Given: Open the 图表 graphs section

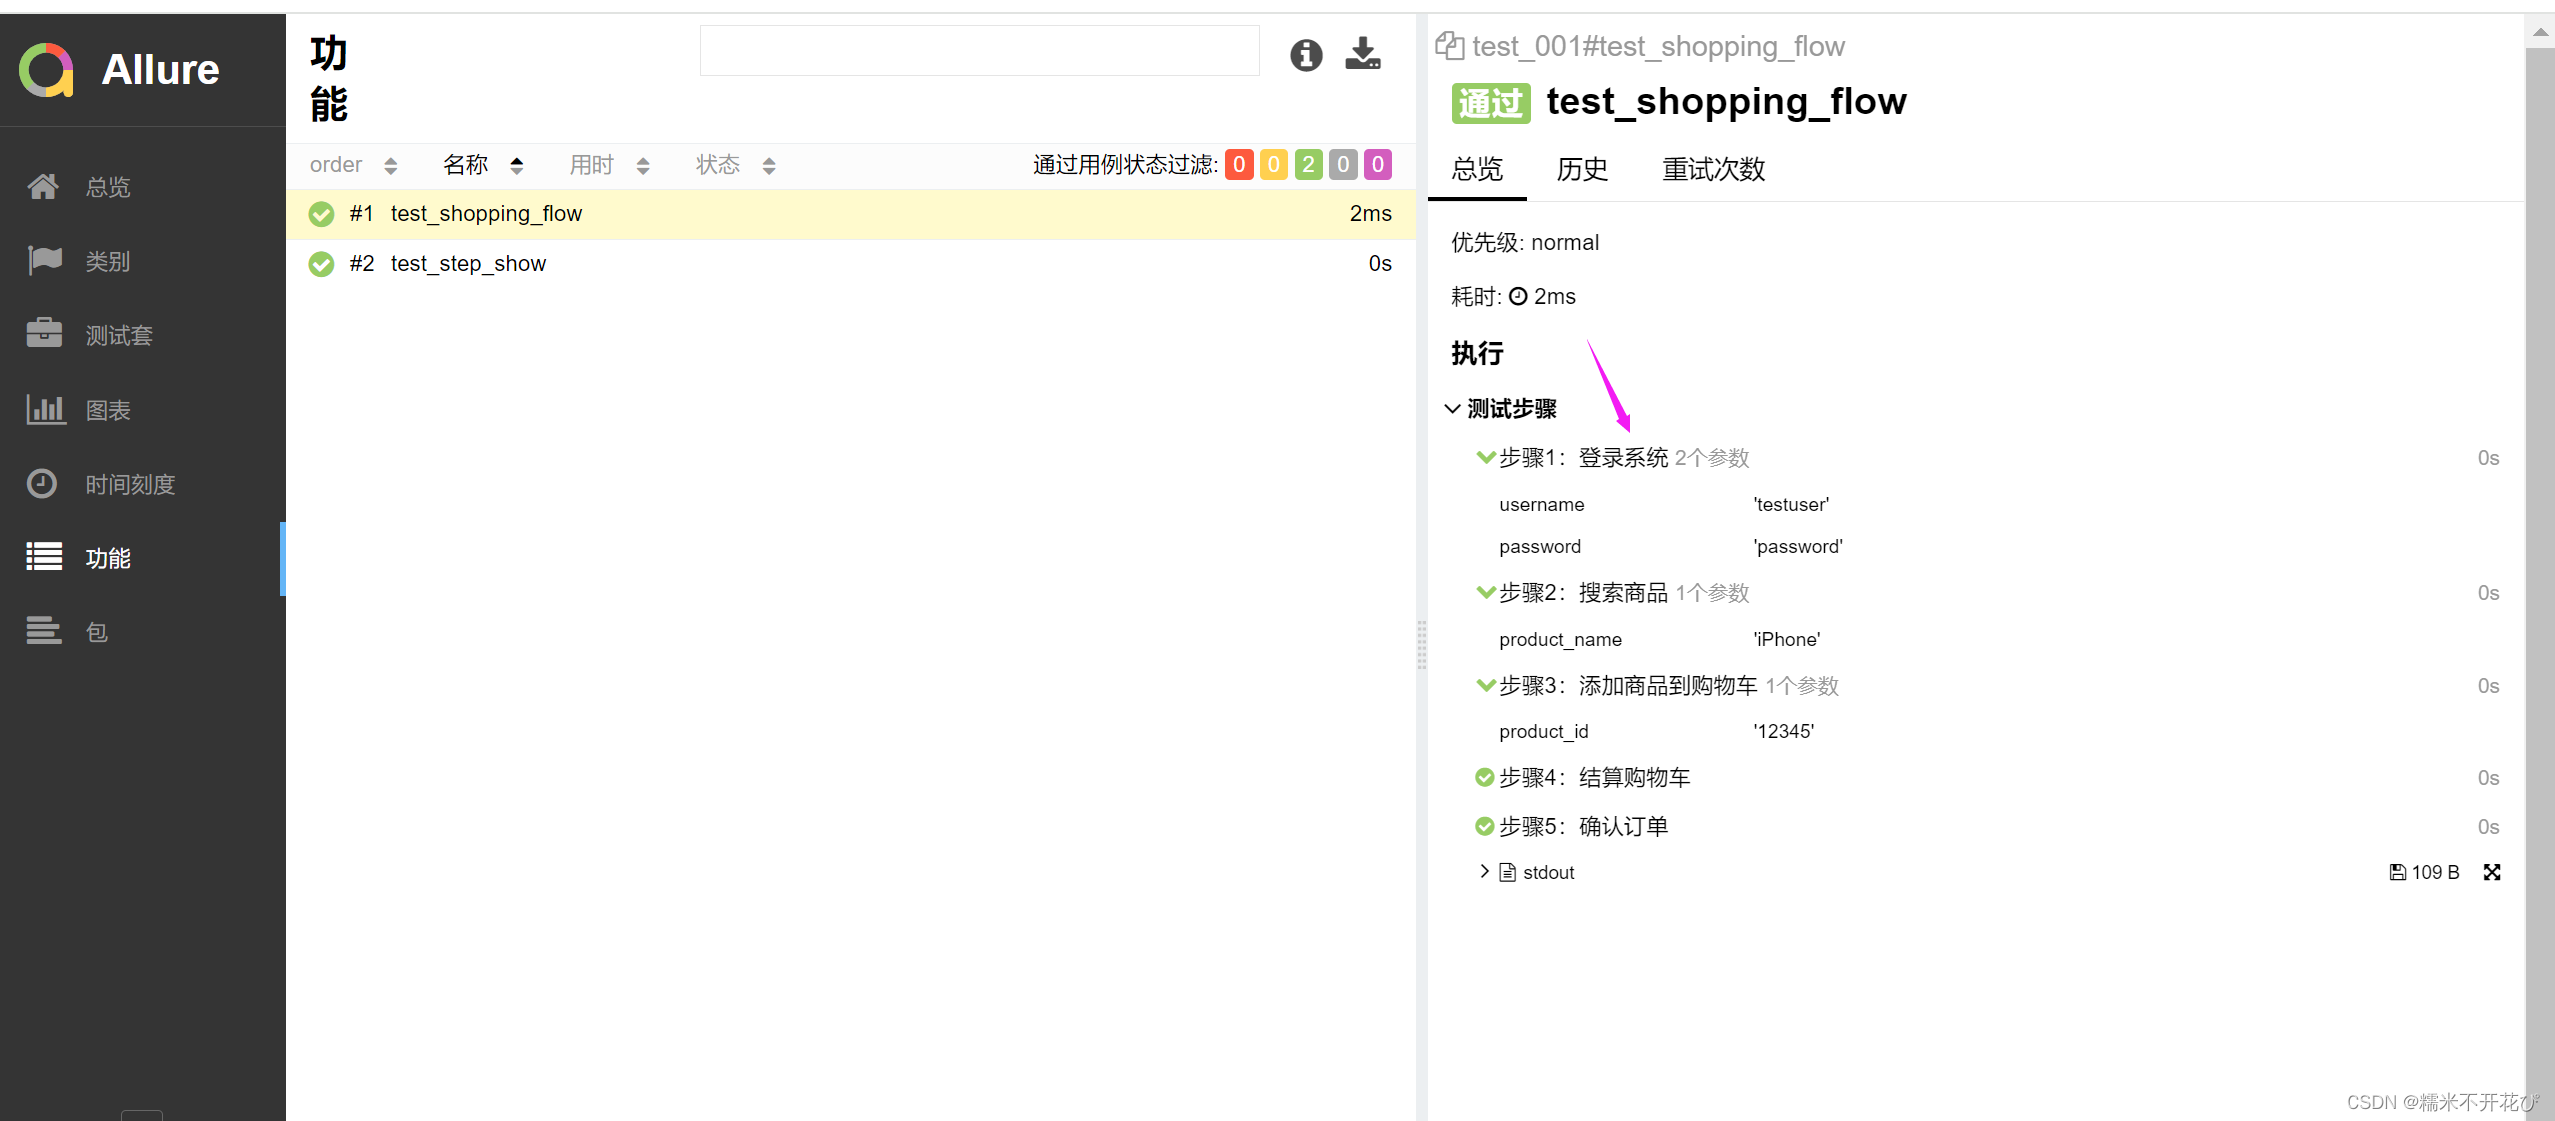Looking at the screenshot, I should pyautogui.click(x=108, y=409).
